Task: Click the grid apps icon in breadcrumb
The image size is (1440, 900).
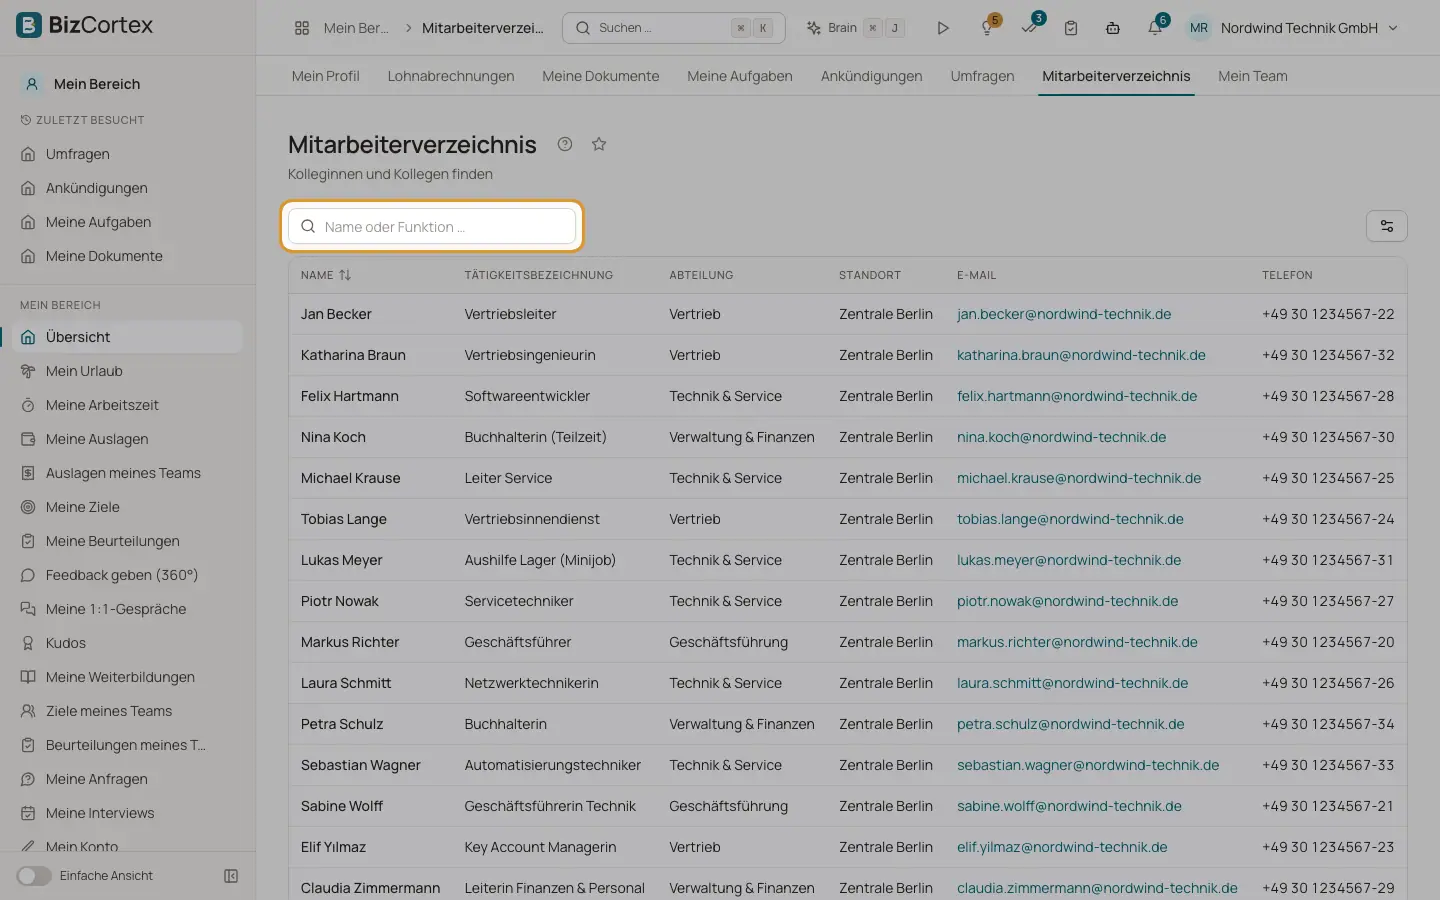Action: point(302,28)
